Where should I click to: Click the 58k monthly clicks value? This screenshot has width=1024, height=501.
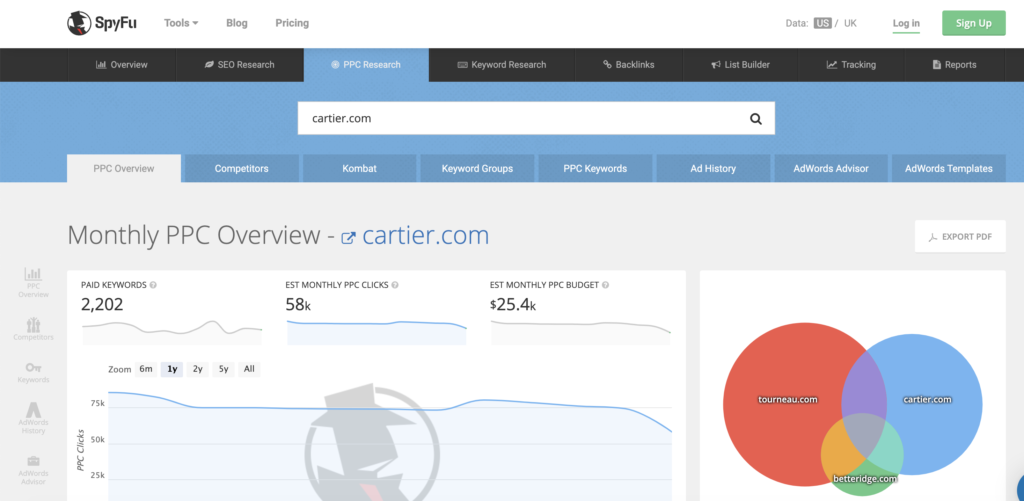click(298, 304)
